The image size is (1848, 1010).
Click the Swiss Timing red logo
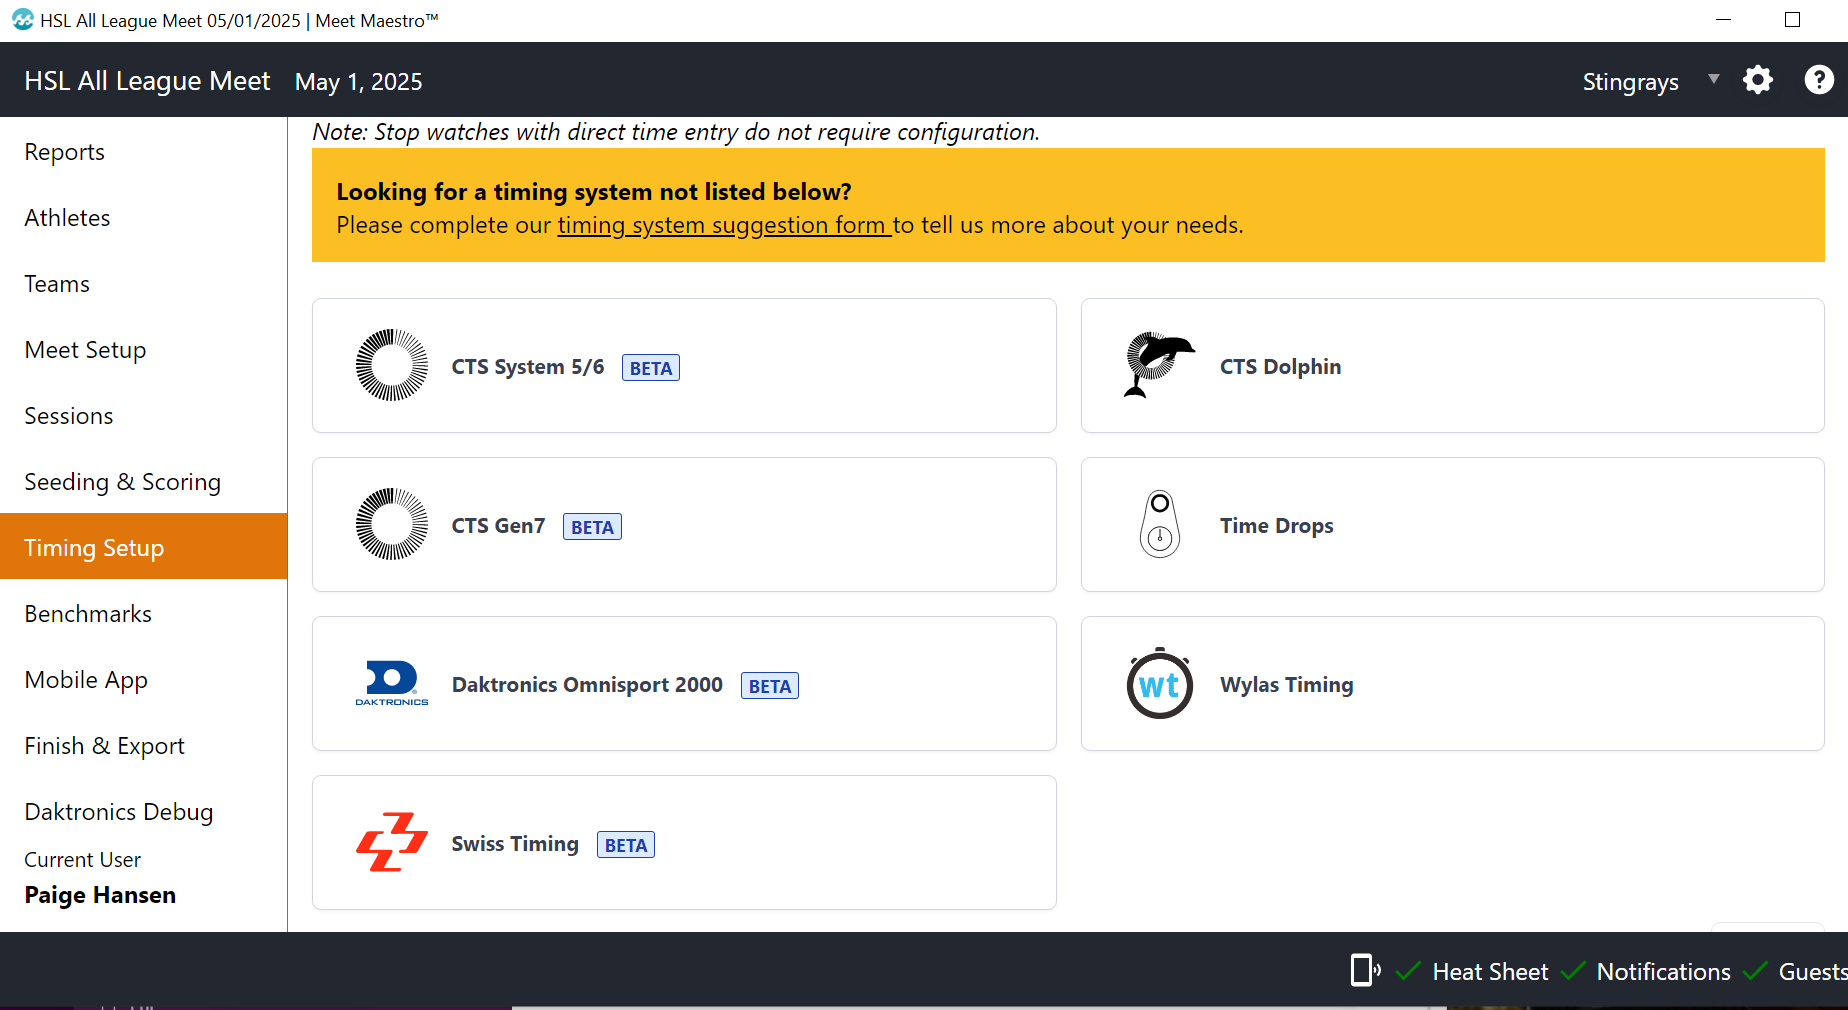(392, 842)
